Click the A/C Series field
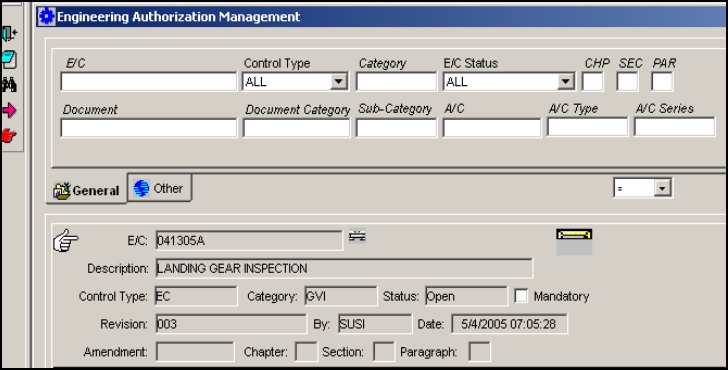The height and width of the screenshot is (370, 728). pyautogui.click(x=675, y=127)
